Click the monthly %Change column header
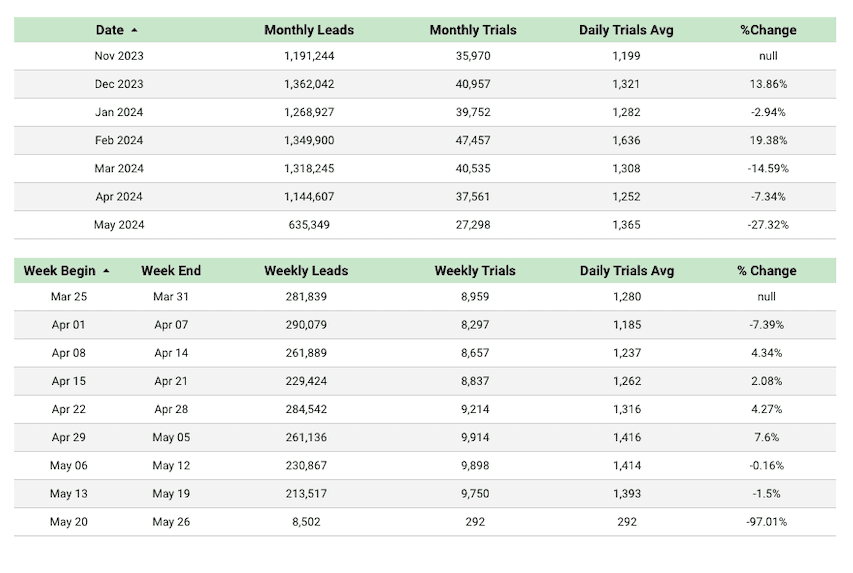Viewport: 853px width, 573px height. pyautogui.click(x=768, y=30)
